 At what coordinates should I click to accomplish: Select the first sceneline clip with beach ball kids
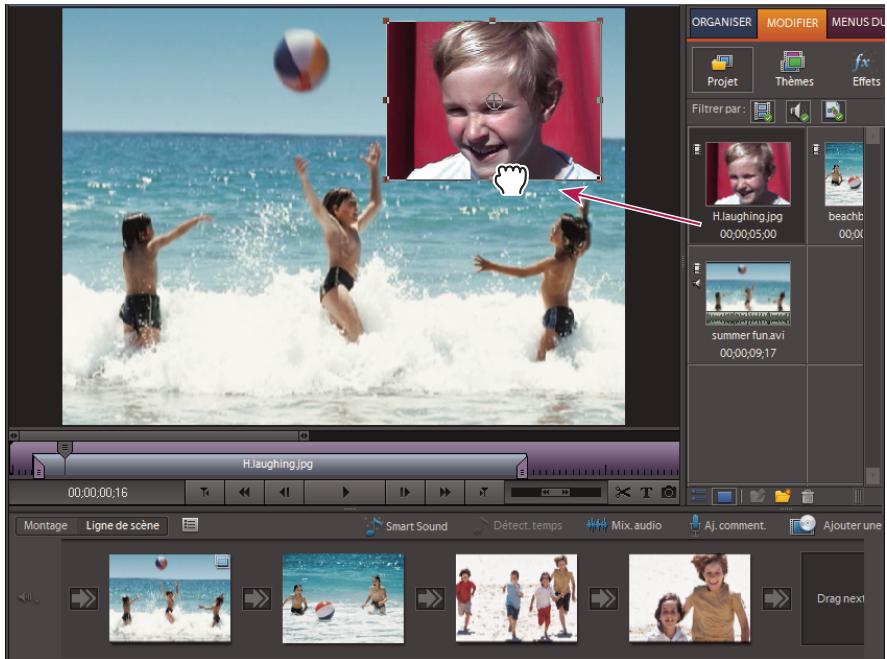(x=170, y=598)
